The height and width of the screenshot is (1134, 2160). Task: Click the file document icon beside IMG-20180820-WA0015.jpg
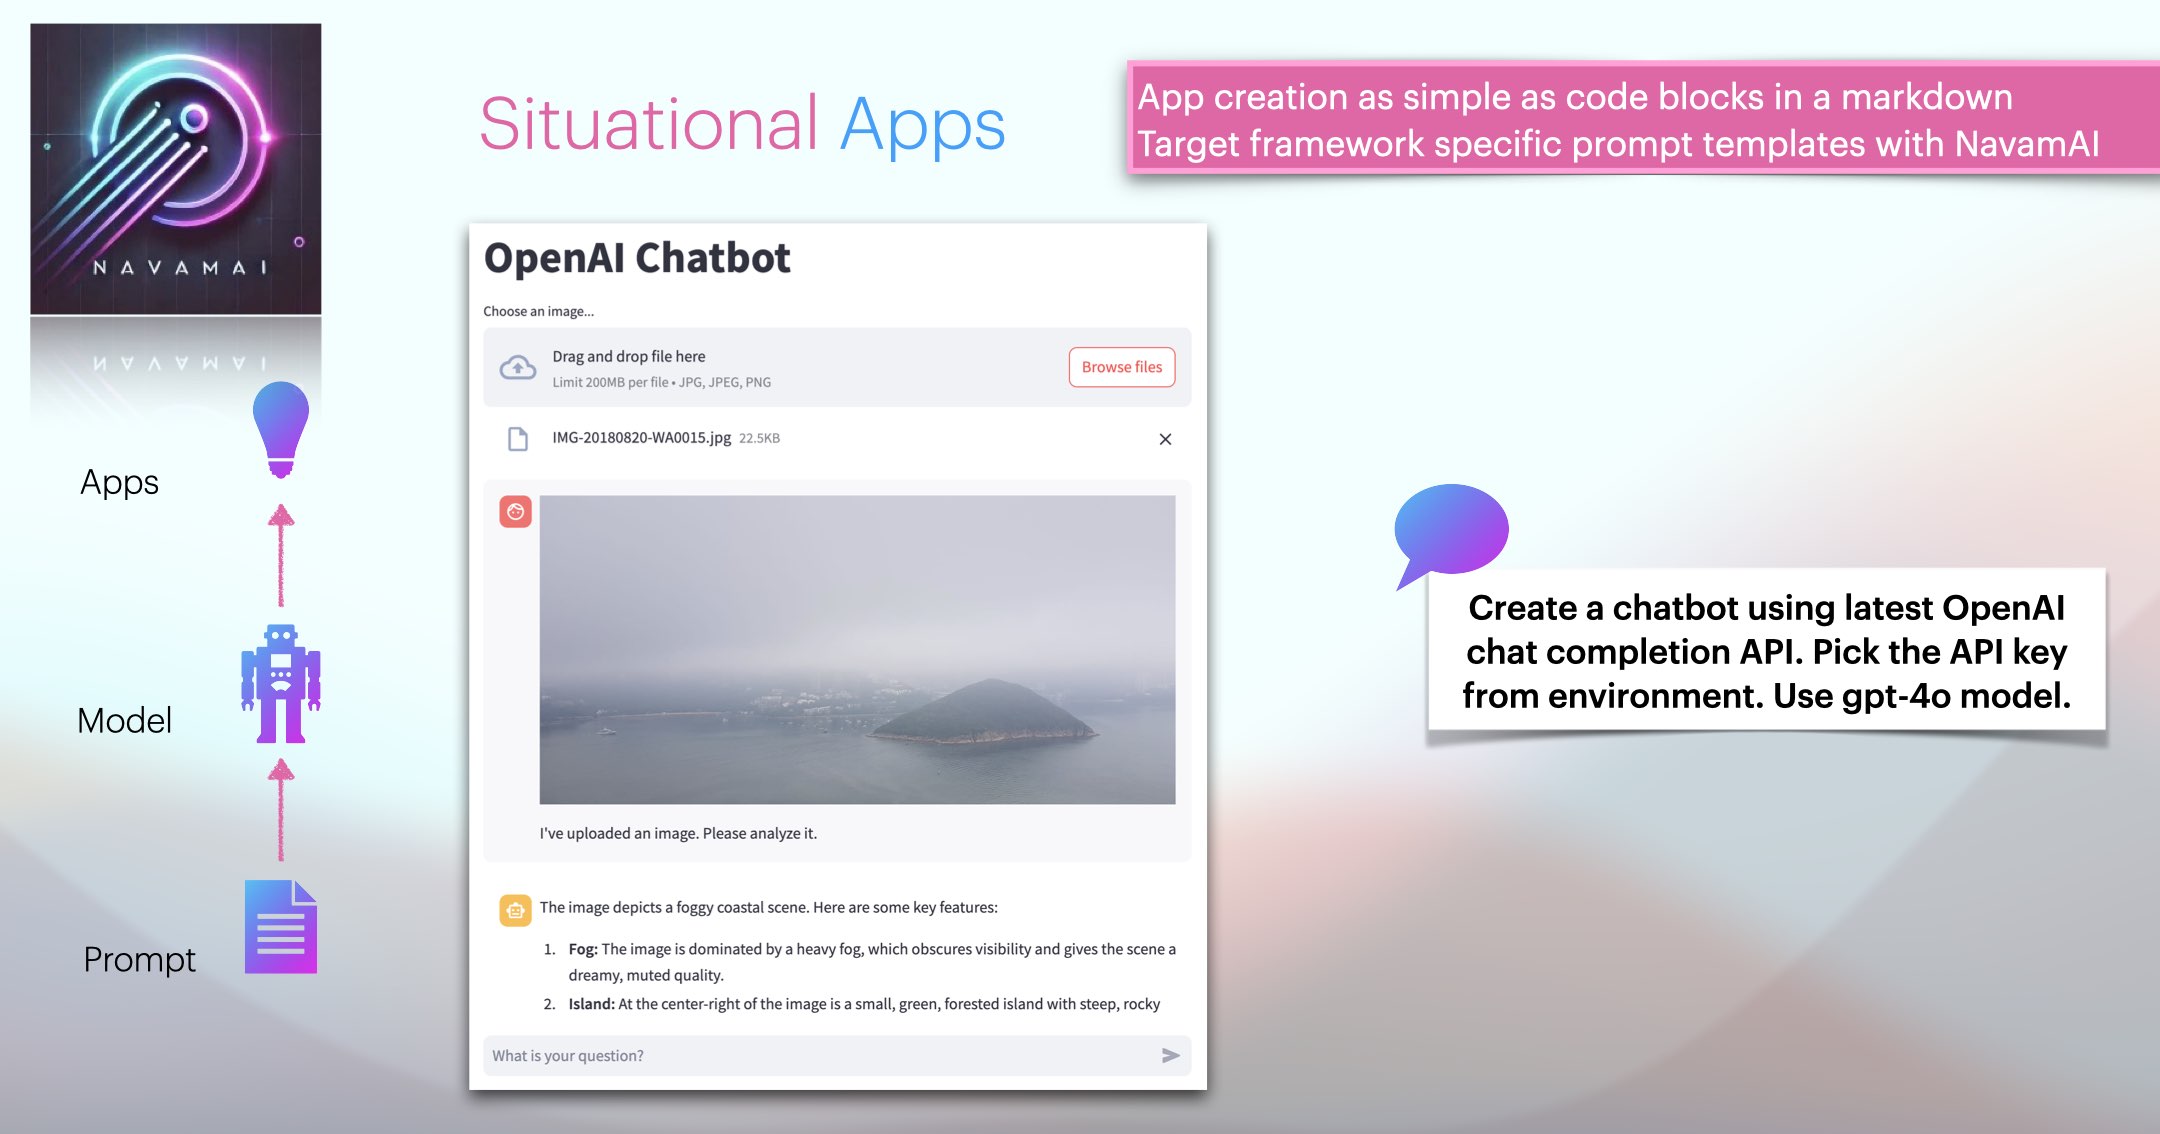[x=517, y=439]
